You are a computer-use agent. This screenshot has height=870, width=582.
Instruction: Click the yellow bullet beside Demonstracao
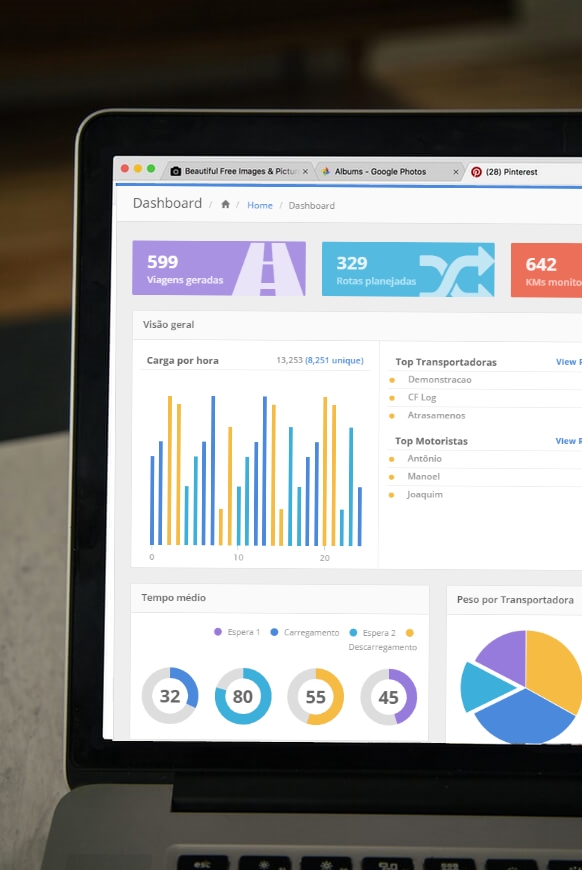click(x=392, y=380)
